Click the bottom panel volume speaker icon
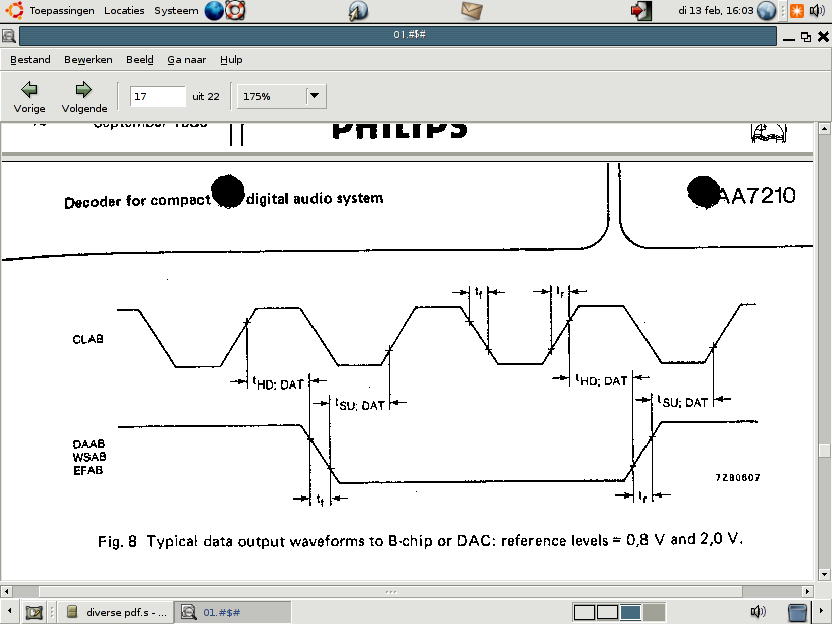 [758, 612]
